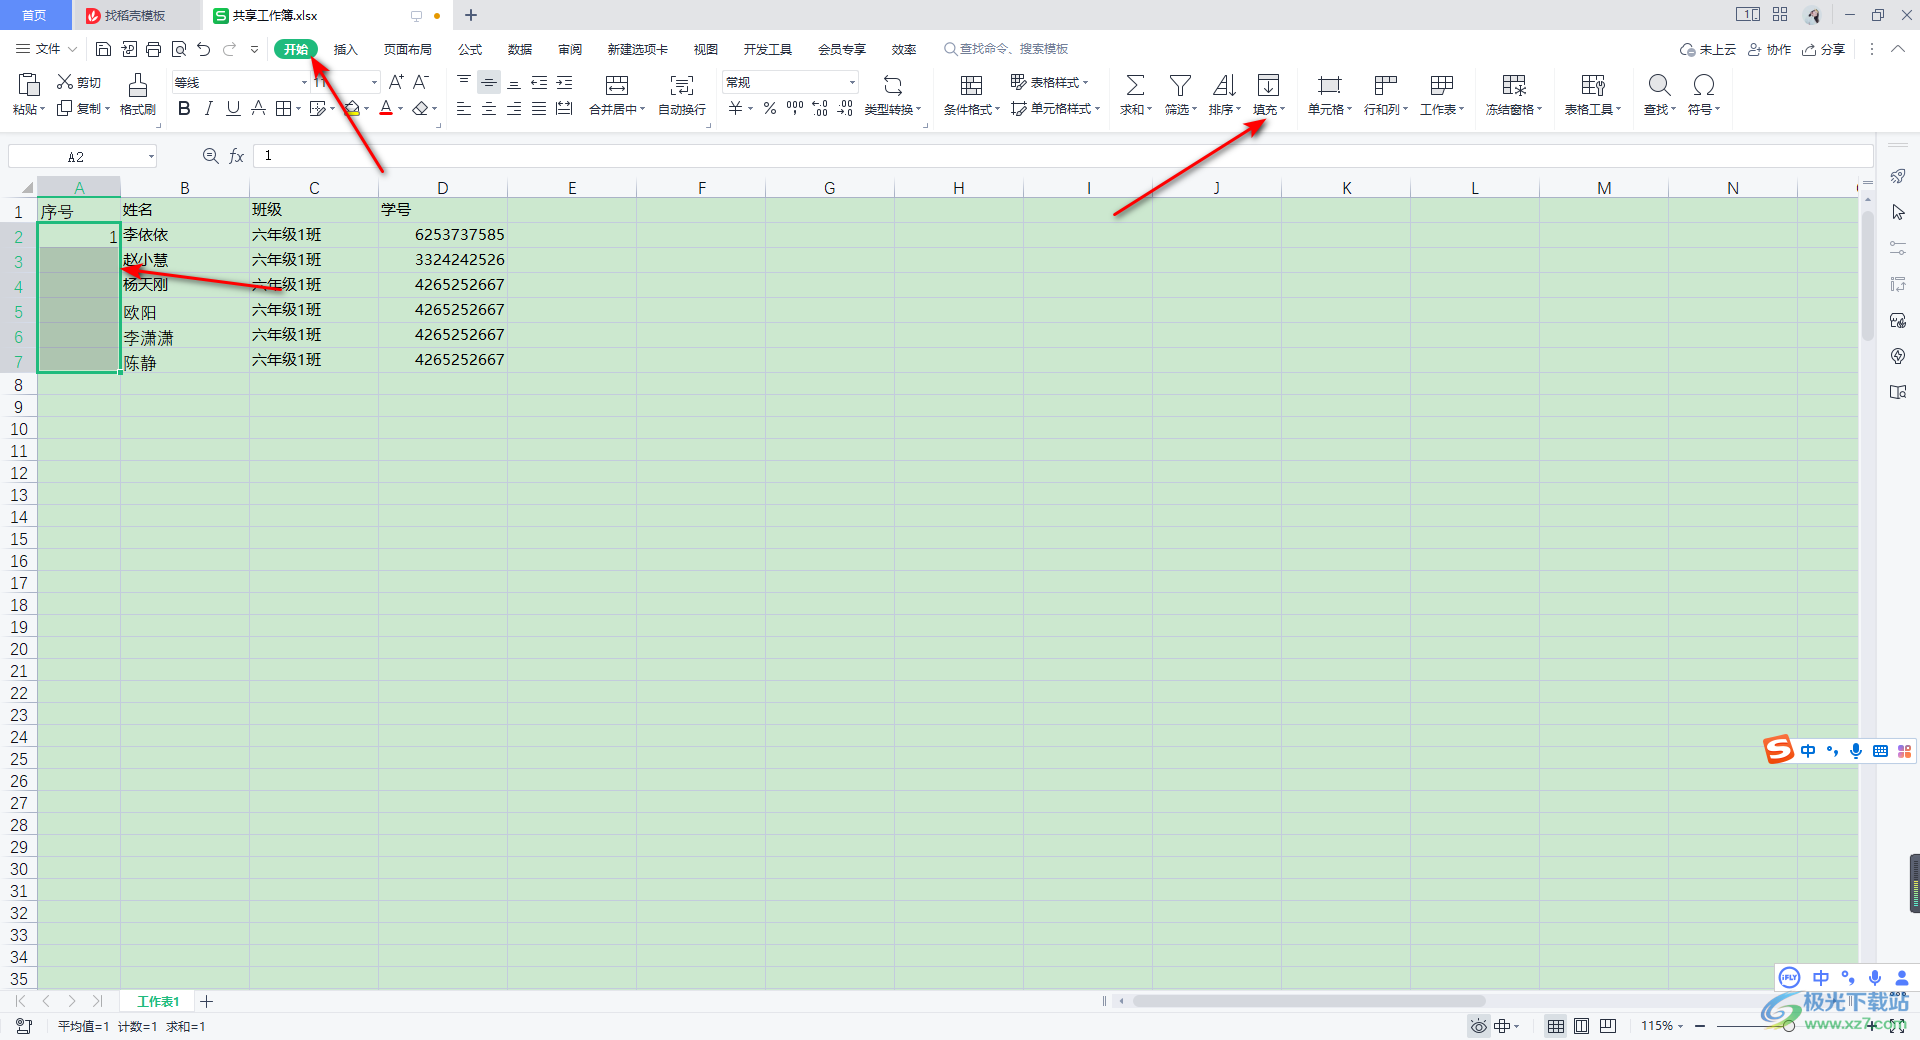Open the View (视图) tab
Image resolution: width=1920 pixels, height=1040 pixels.
pos(706,49)
